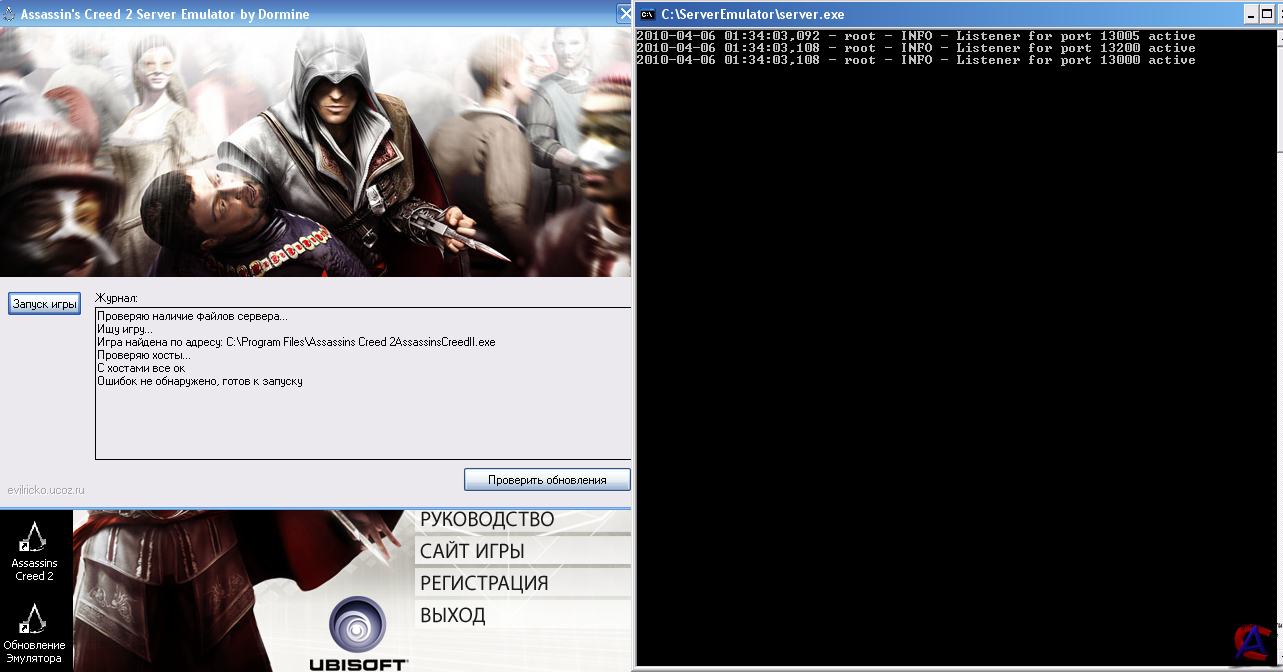Choose РЕГИСТРАЦИЯ in the game menu
1283x672 pixels.
click(484, 583)
